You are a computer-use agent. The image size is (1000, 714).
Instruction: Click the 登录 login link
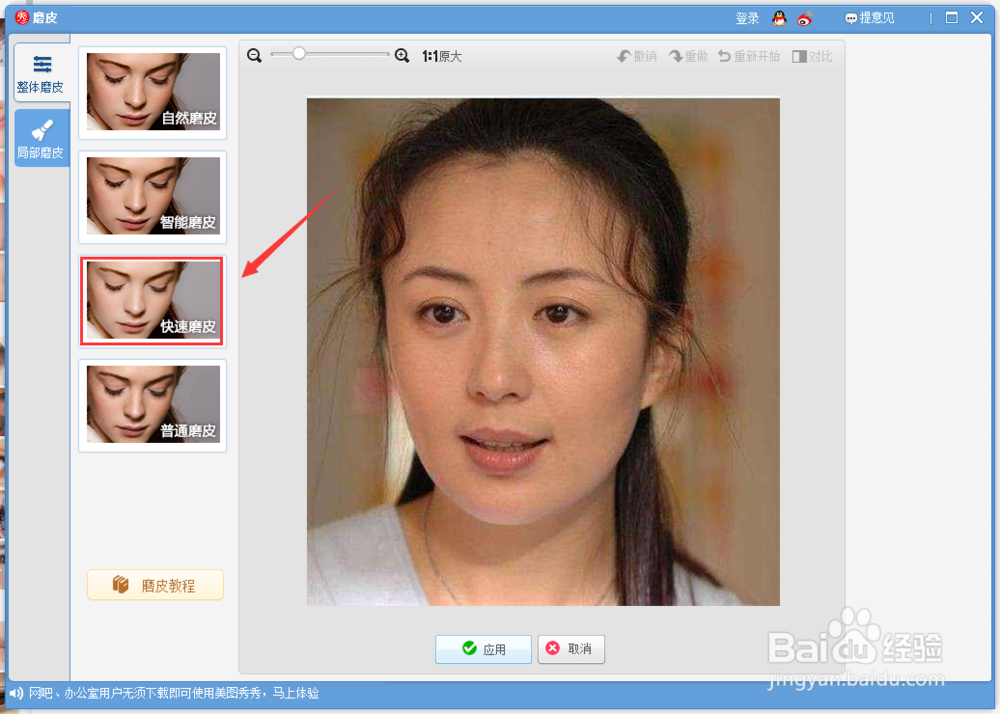coord(747,17)
